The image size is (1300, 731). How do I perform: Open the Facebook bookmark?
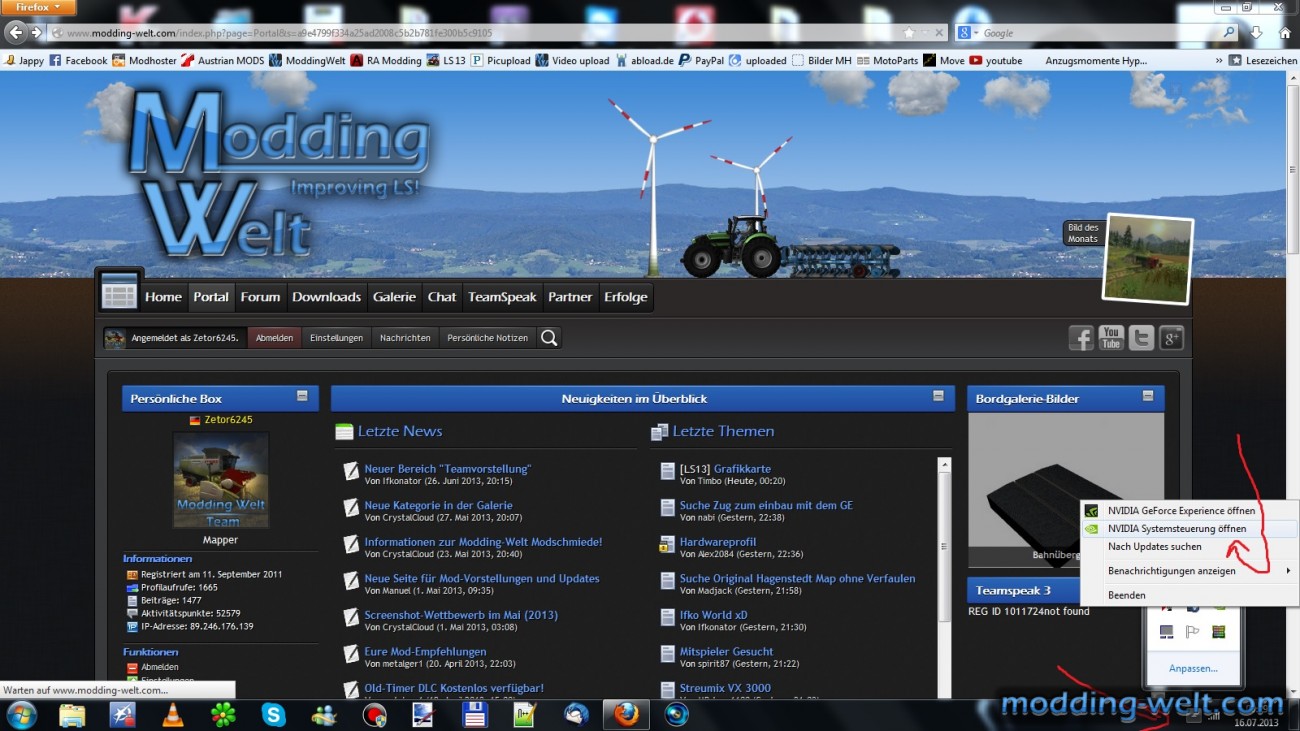(78, 61)
